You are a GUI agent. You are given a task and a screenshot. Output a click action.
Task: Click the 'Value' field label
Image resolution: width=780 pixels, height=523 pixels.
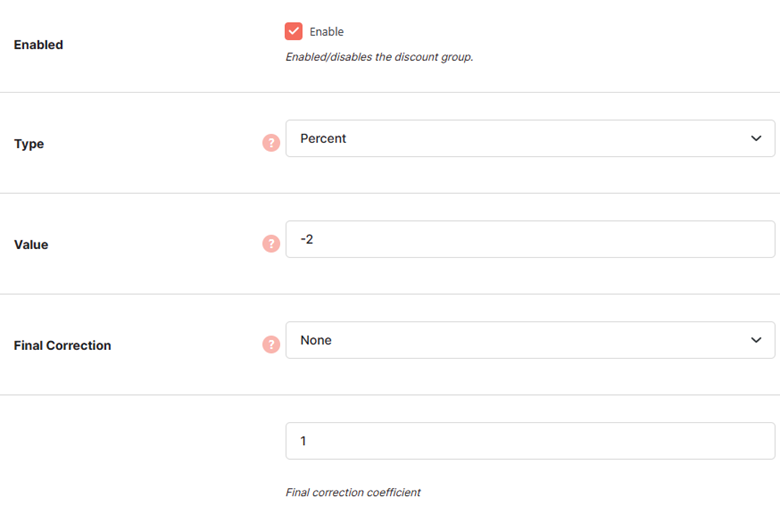pyautogui.click(x=31, y=245)
